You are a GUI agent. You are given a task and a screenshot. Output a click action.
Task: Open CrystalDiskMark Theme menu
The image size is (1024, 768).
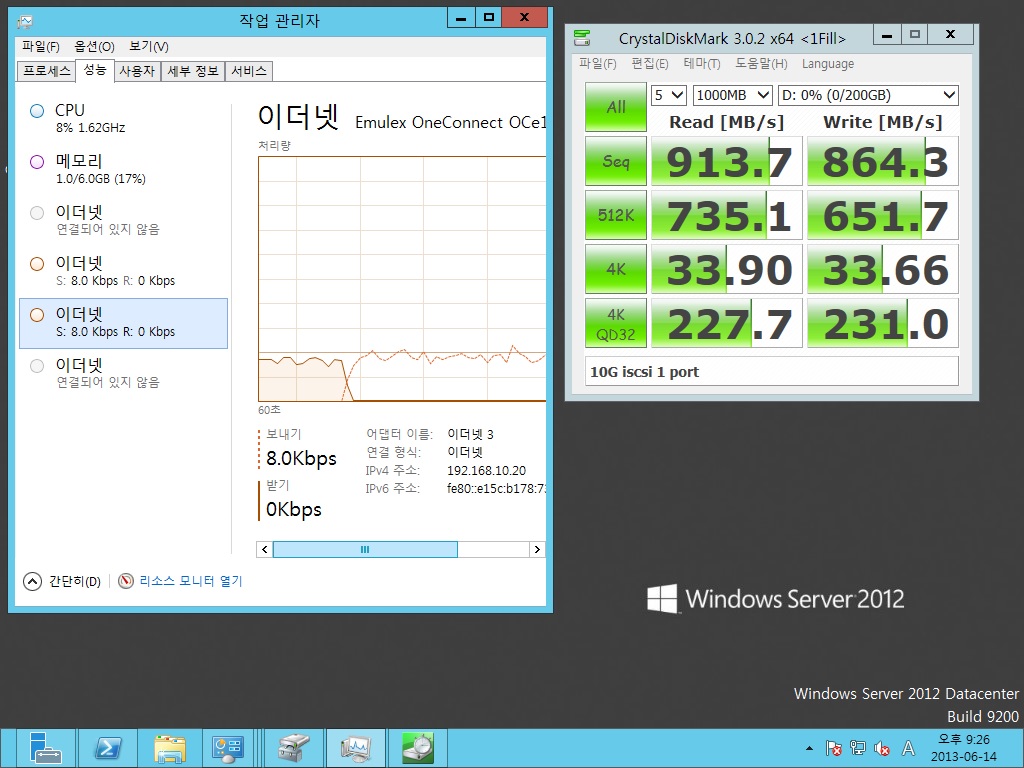[x=702, y=63]
